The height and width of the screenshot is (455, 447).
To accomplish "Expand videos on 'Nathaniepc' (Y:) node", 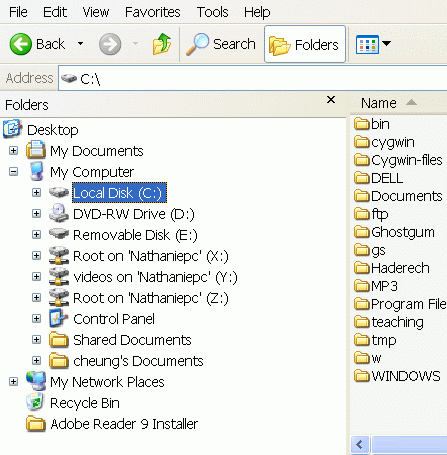I will [x=36, y=277].
